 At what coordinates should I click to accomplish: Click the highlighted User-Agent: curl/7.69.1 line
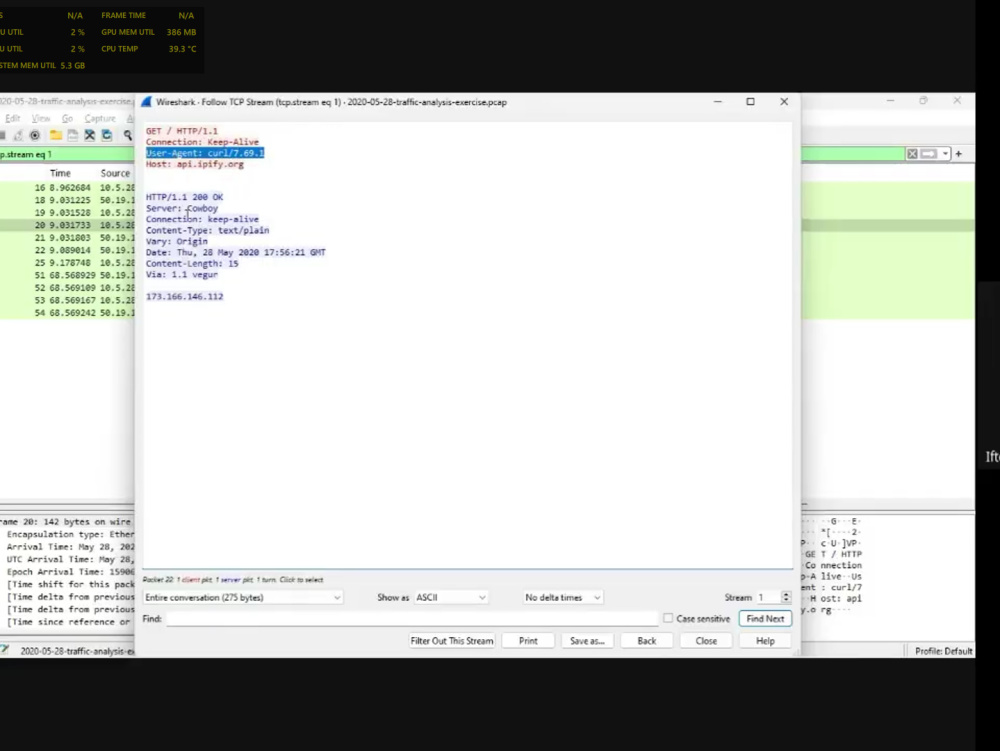point(205,153)
